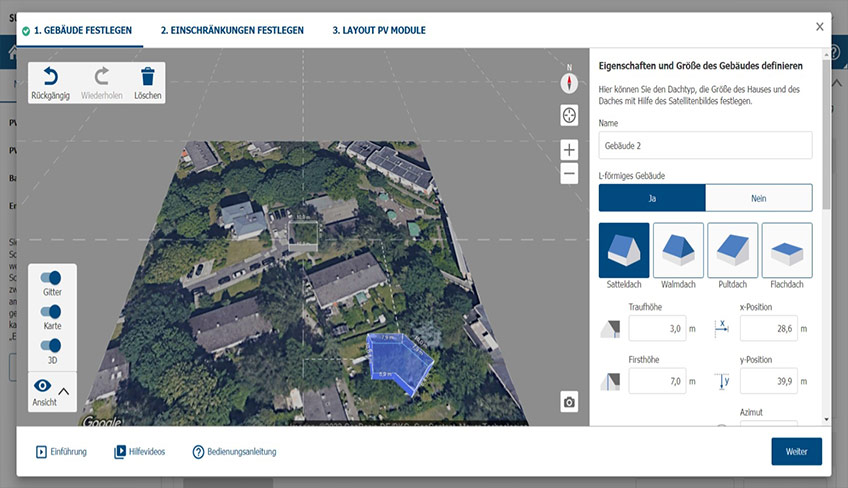Collapse the Ansicht panel chevron
Image resolution: width=848 pixels, height=488 pixels.
[x=64, y=391]
